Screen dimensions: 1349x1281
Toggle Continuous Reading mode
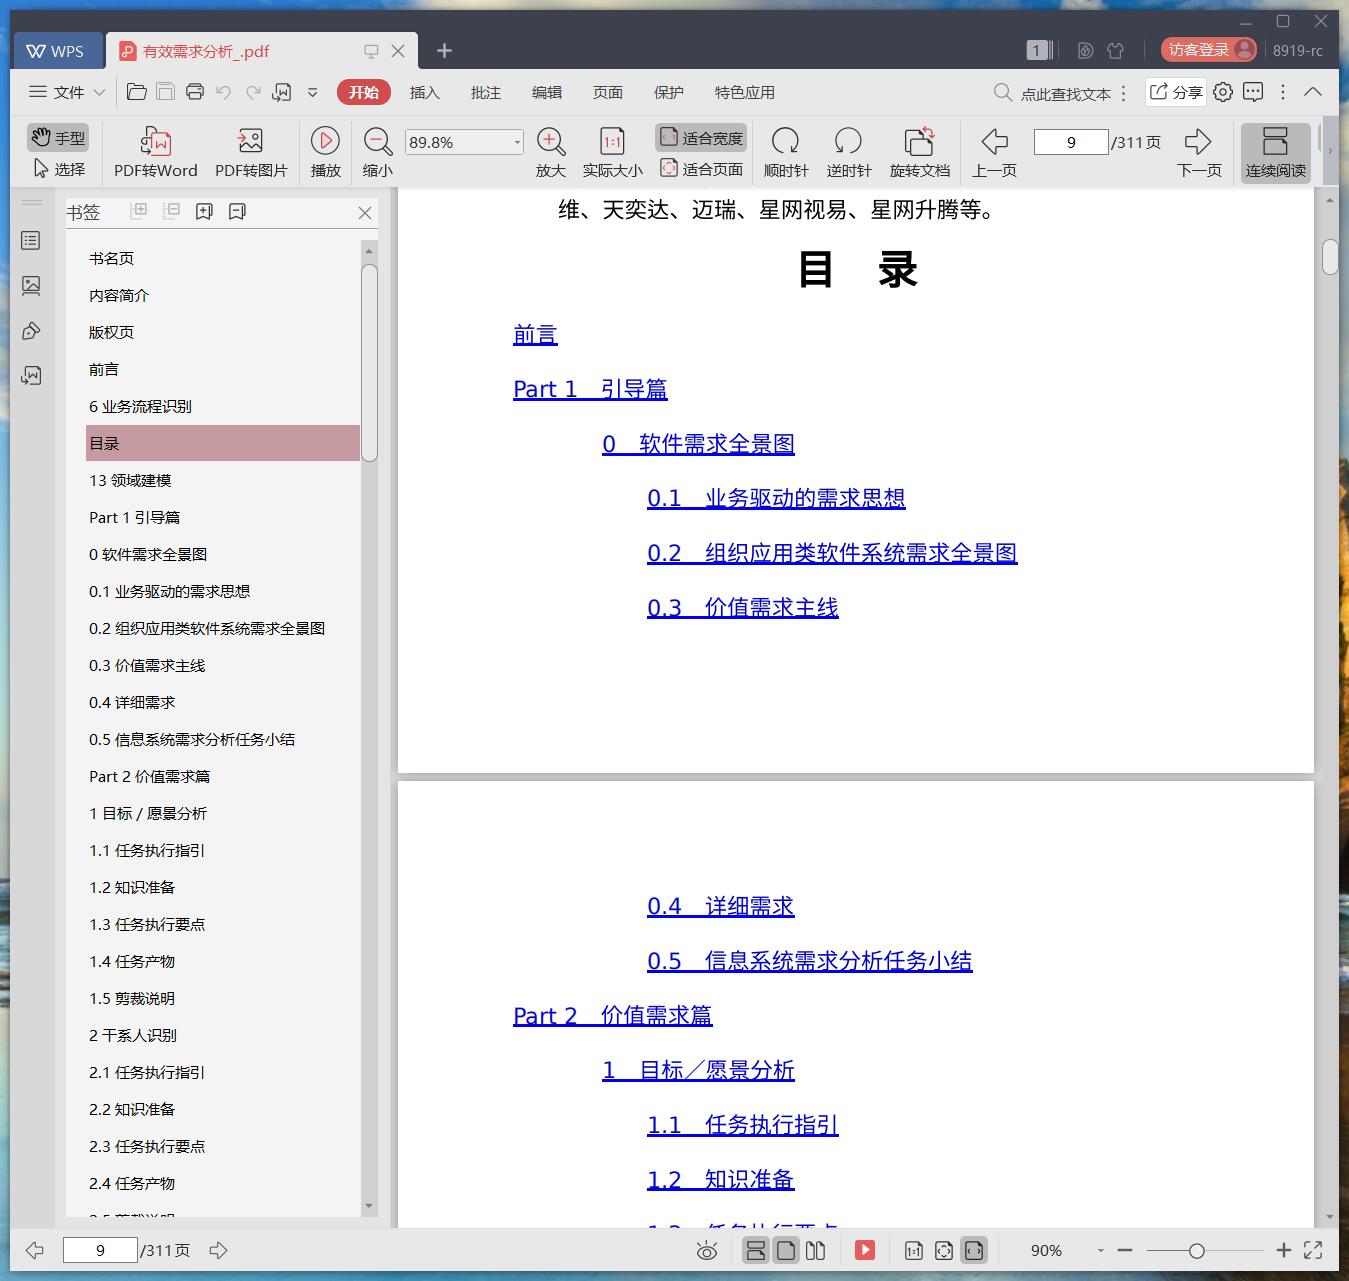click(1275, 152)
